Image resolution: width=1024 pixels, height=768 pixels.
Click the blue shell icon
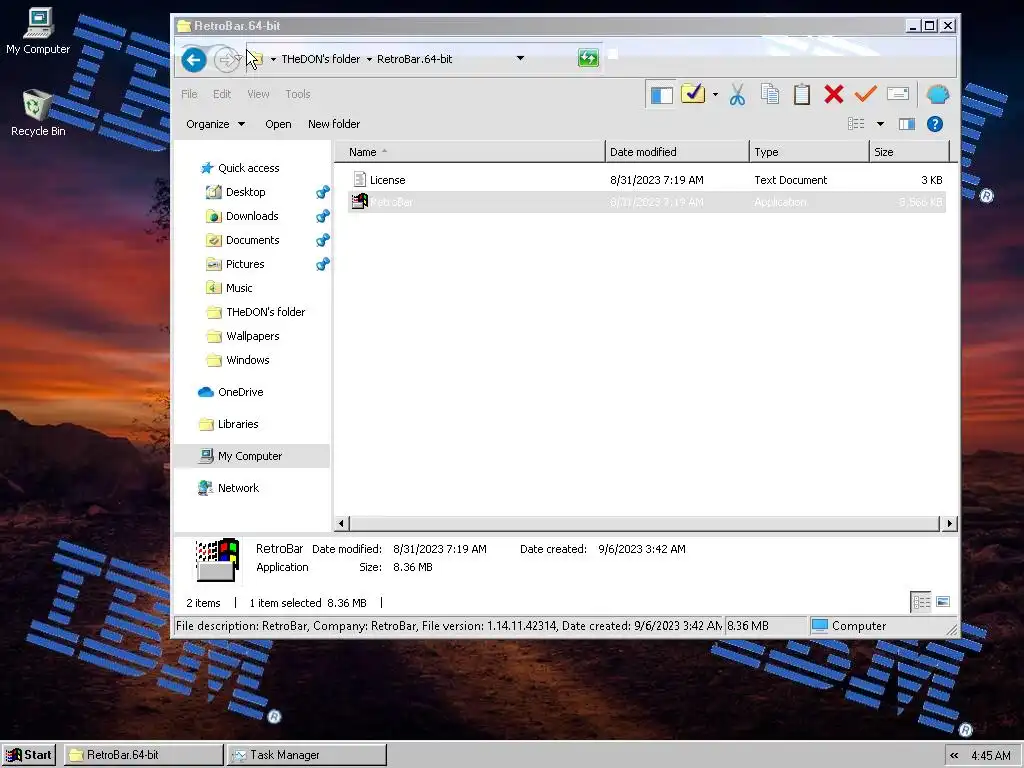point(937,95)
